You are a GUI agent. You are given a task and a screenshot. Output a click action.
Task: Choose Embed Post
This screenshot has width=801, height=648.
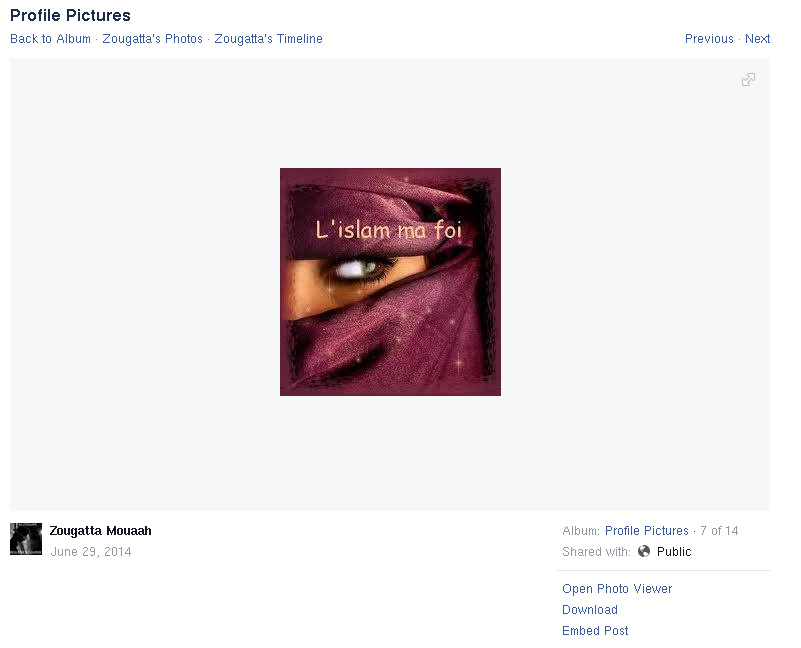coord(595,631)
